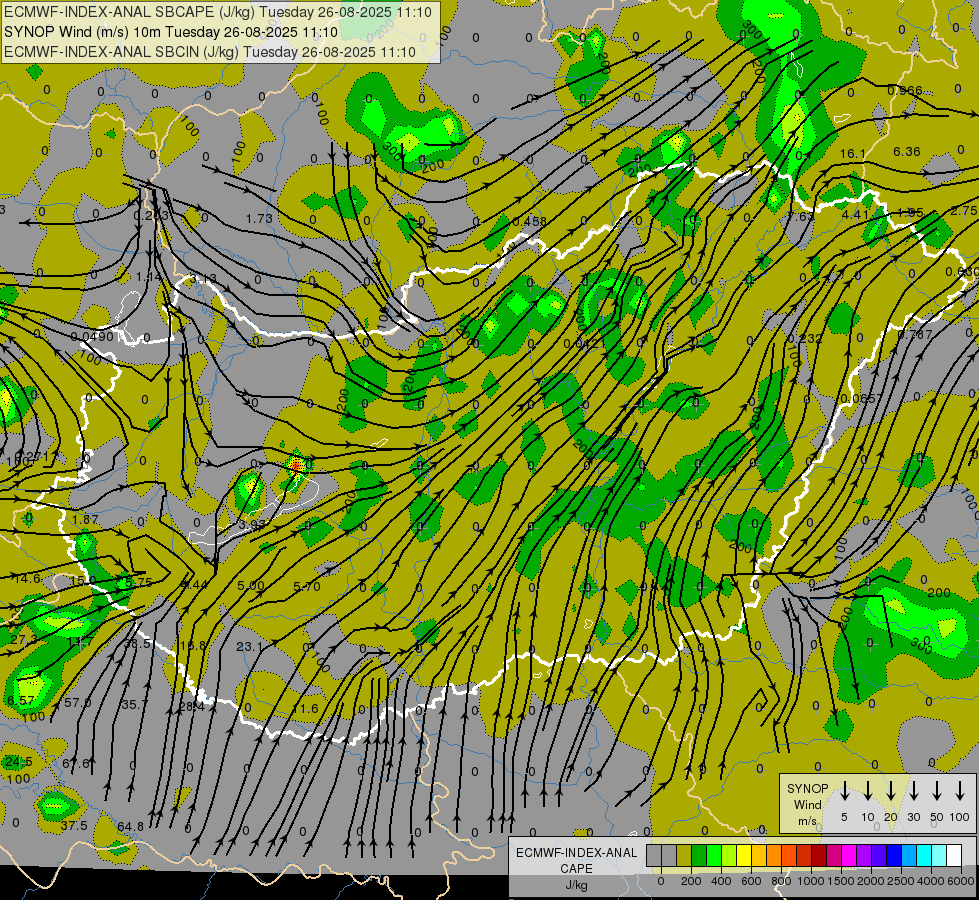Image resolution: width=979 pixels, height=900 pixels.
Task: Click the 1.87 value on the map
Action: tap(85, 519)
